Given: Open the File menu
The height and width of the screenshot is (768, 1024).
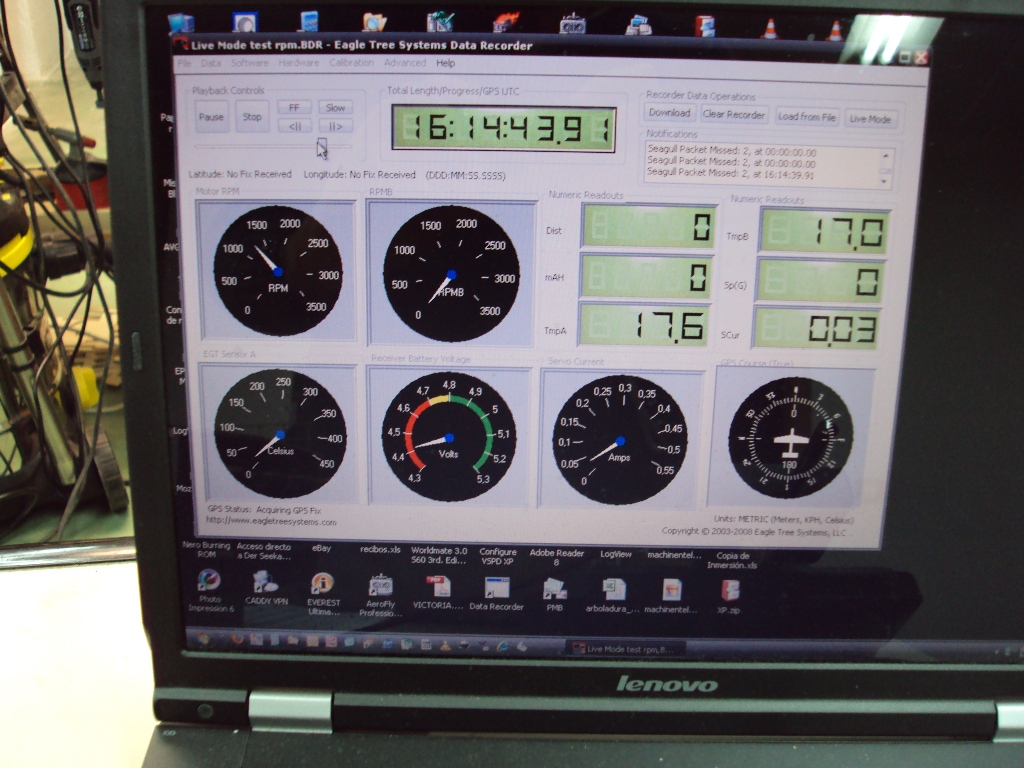Looking at the screenshot, I should click(184, 63).
